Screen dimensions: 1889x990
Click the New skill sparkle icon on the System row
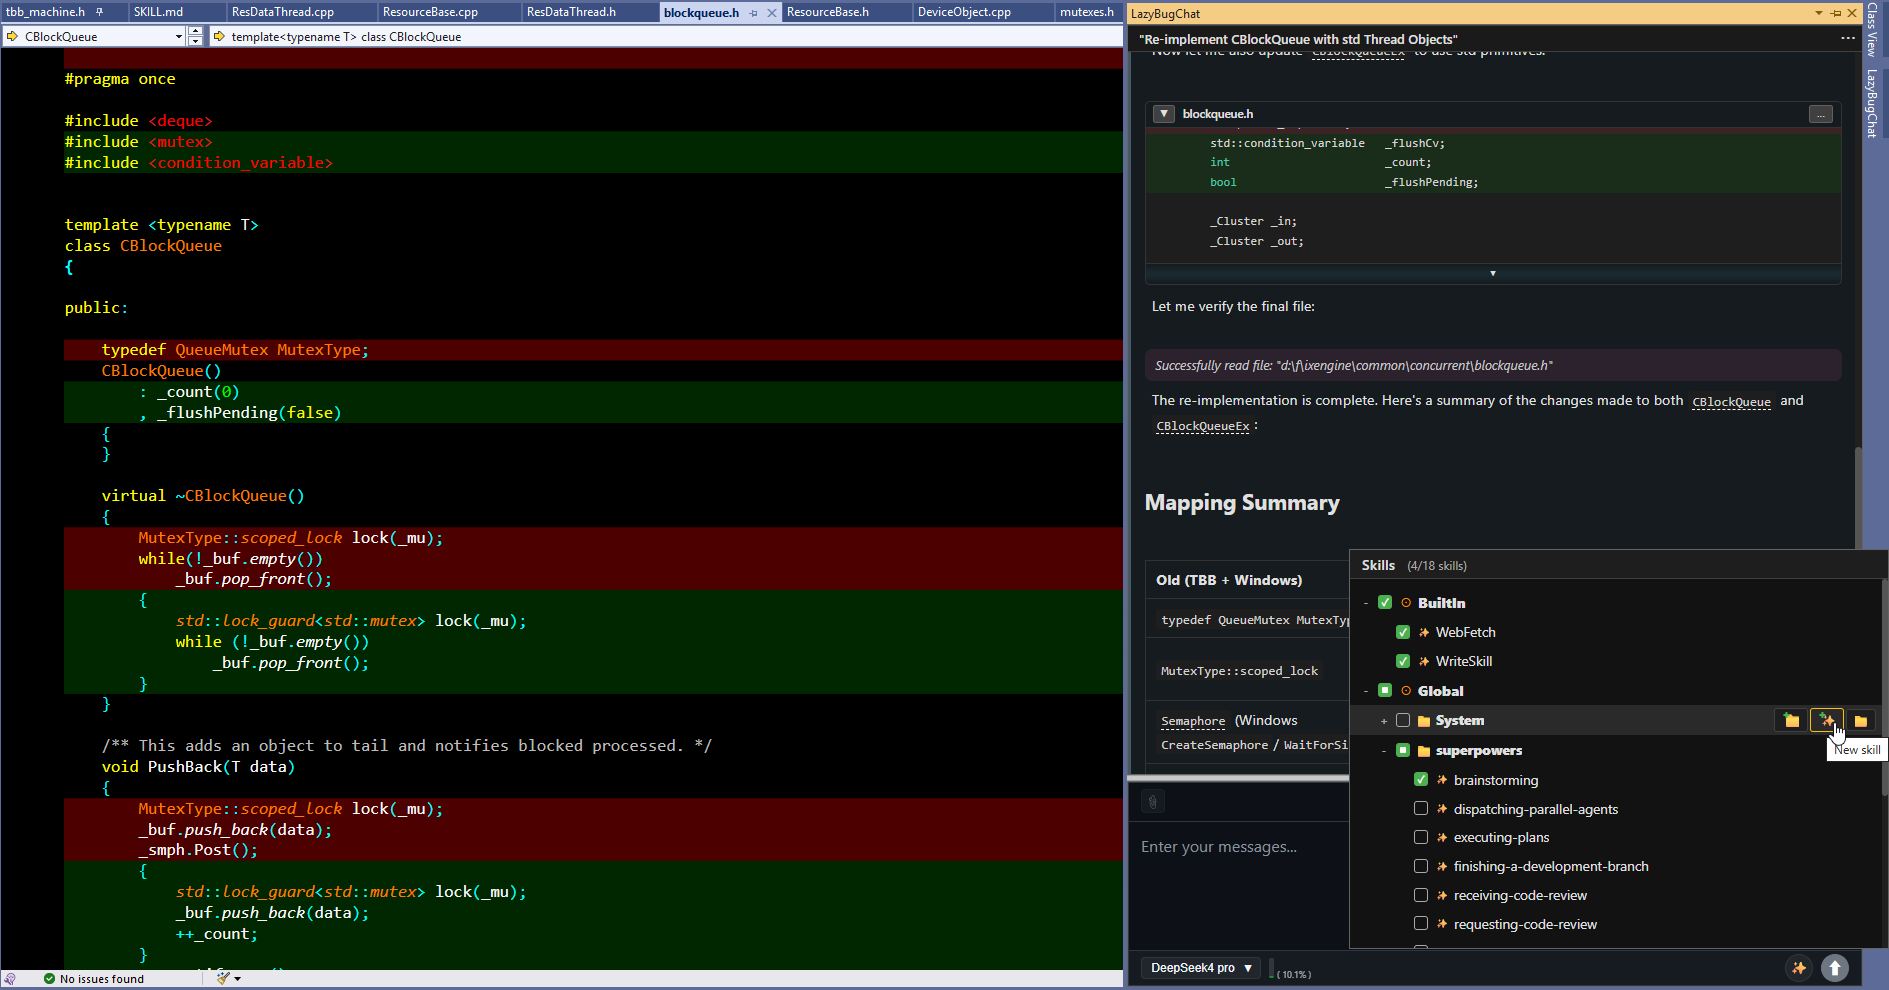click(x=1826, y=720)
